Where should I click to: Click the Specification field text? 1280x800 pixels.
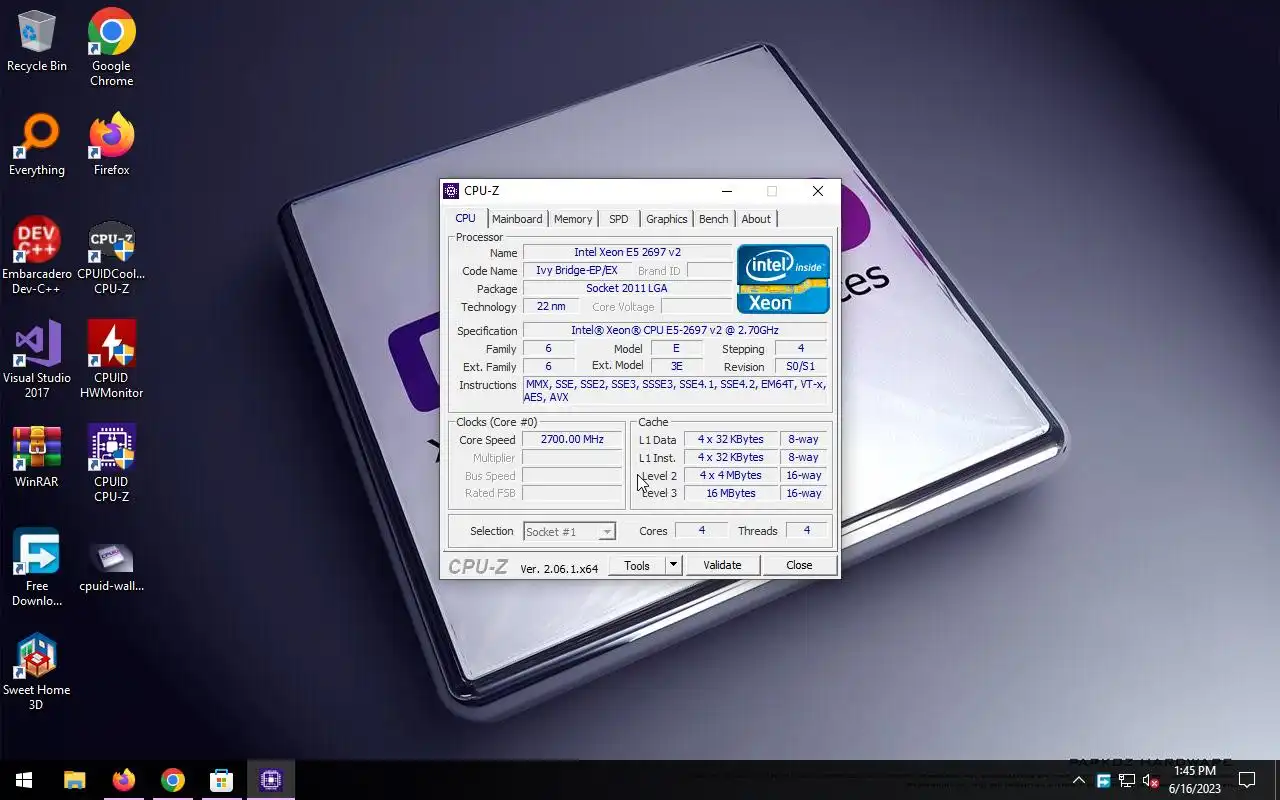pyautogui.click(x=675, y=331)
